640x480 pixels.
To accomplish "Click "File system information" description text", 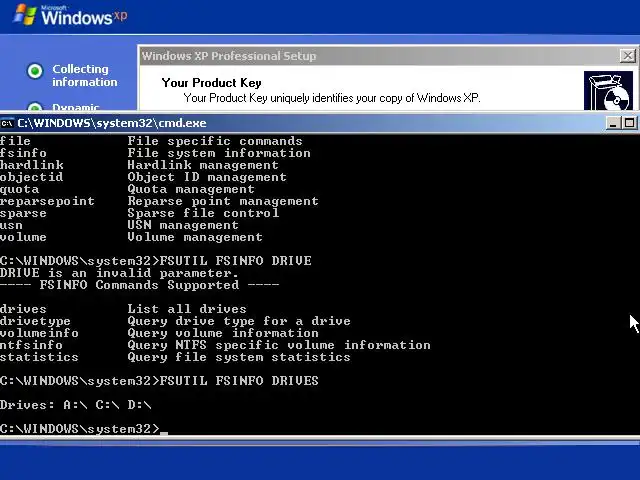I will tap(219, 153).
